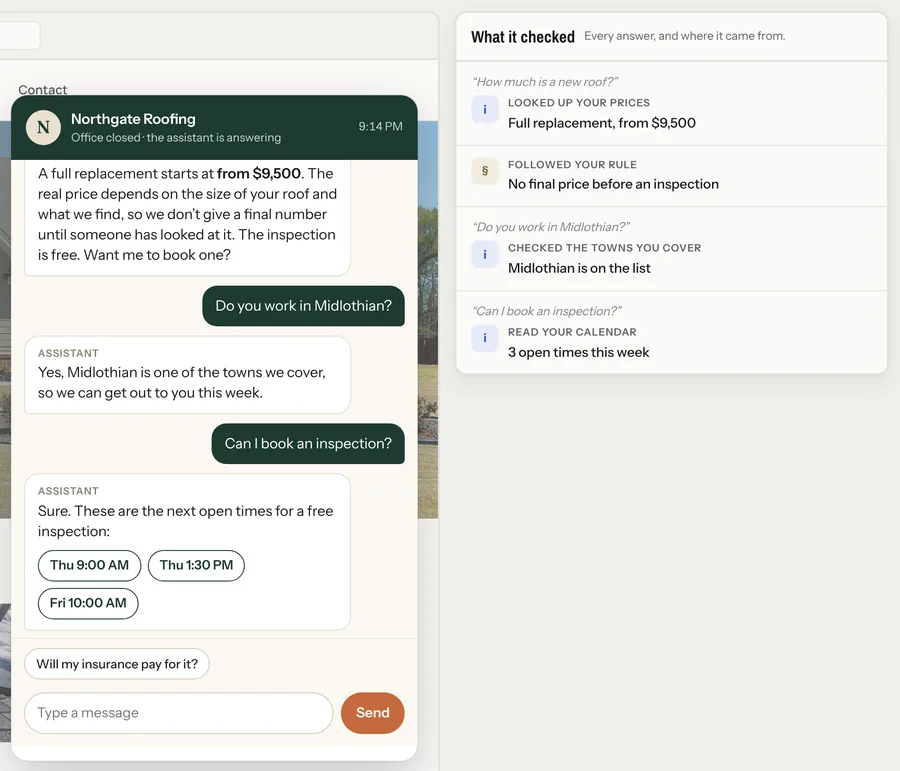
Task: Click 'Every answer, and where it came from.' subtitle
Action: pyautogui.click(x=685, y=36)
